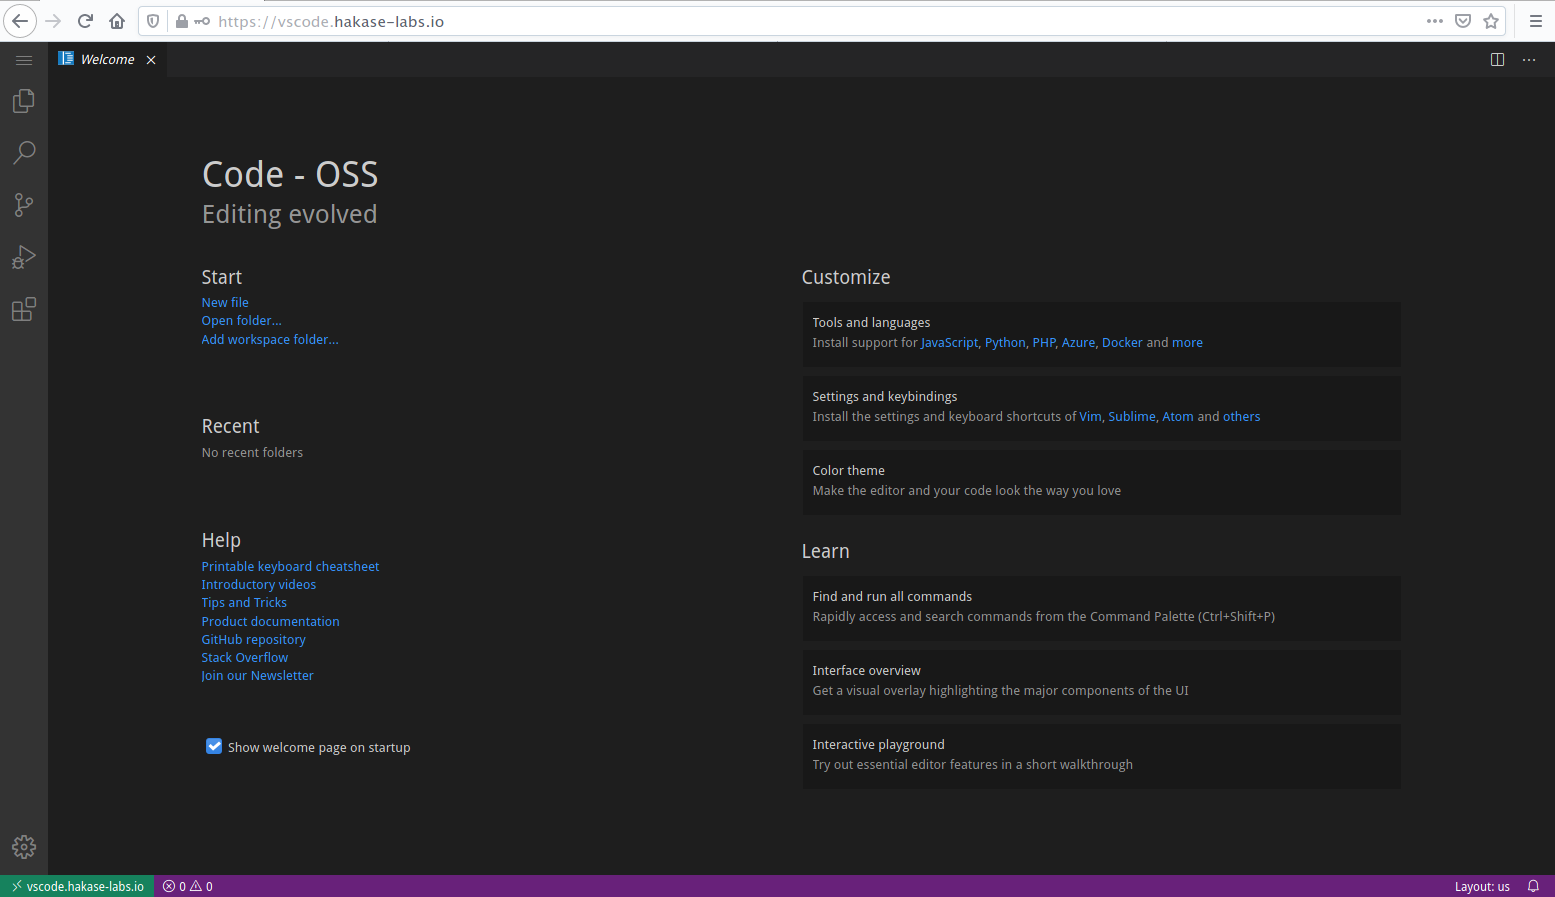Screen dimensions: 1555x897
Task: Open the page actions ellipsis in address bar
Action: [x=1435, y=21]
